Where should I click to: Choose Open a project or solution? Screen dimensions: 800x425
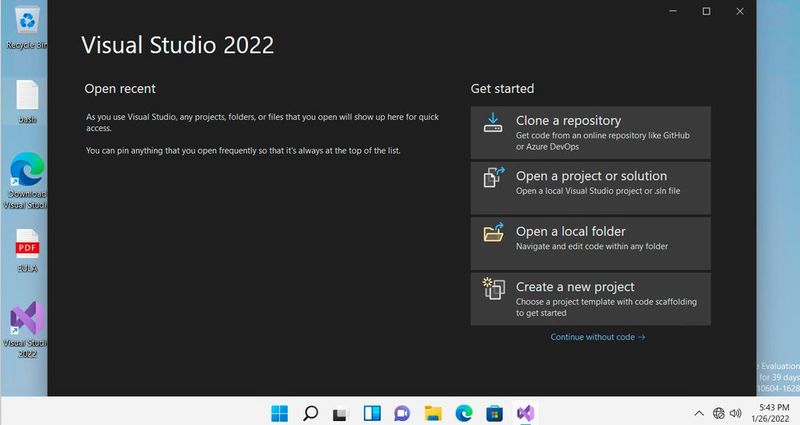pyautogui.click(x=590, y=188)
